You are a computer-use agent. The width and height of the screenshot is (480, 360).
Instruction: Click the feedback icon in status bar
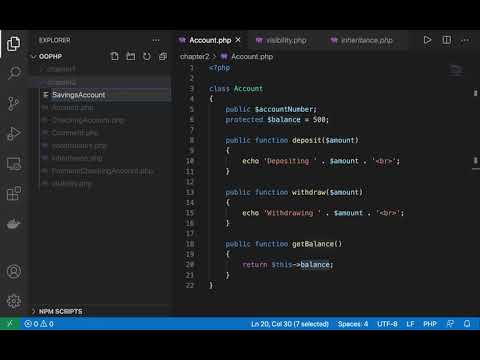point(450,324)
